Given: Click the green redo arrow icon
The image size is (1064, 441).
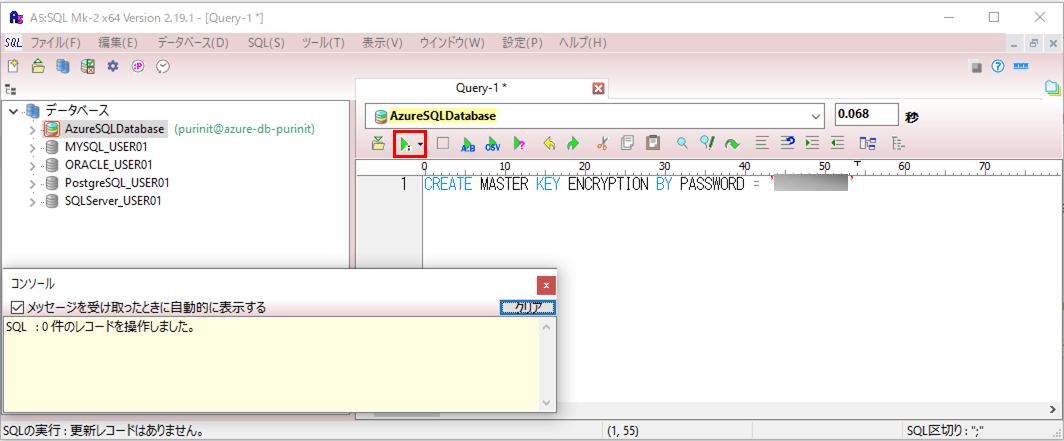Looking at the screenshot, I should click(573, 143).
